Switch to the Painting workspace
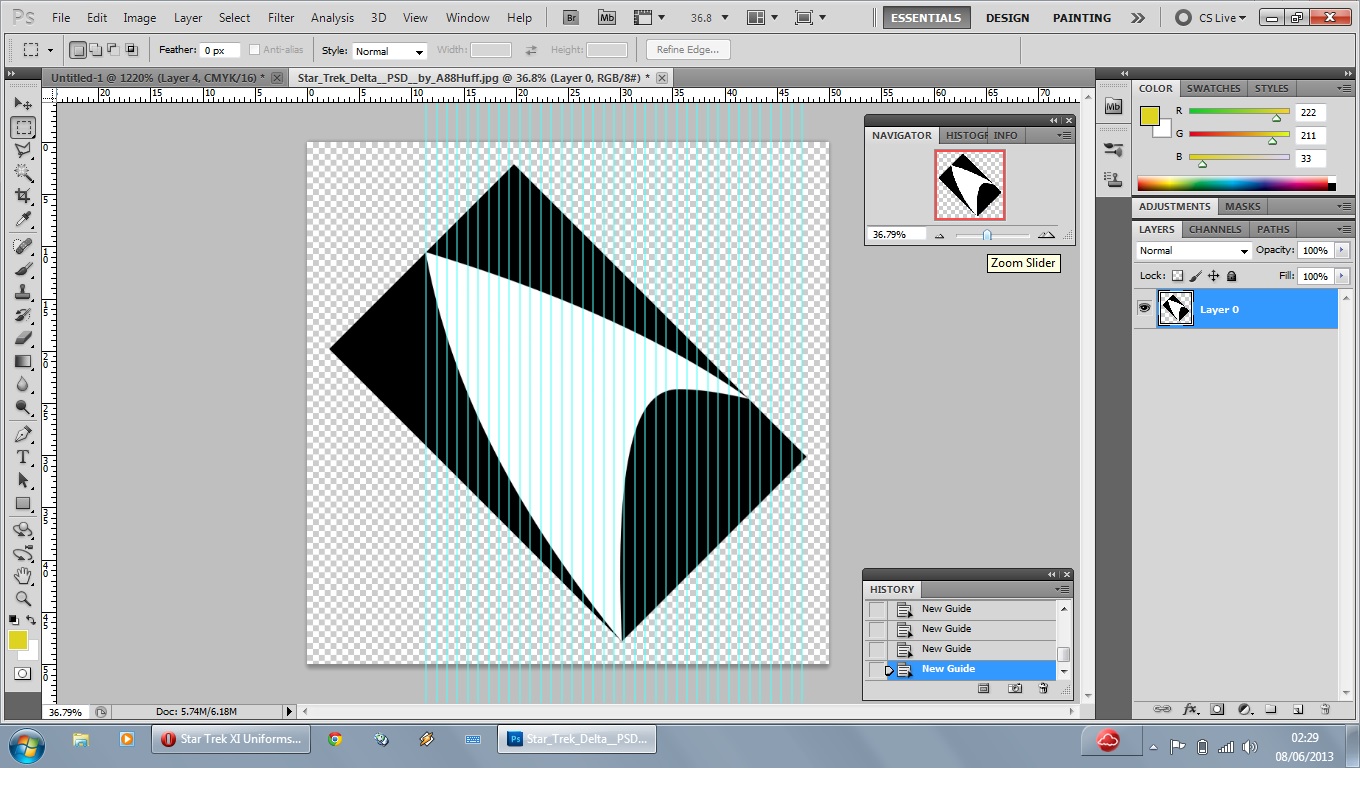The width and height of the screenshot is (1360, 800). (x=1082, y=18)
